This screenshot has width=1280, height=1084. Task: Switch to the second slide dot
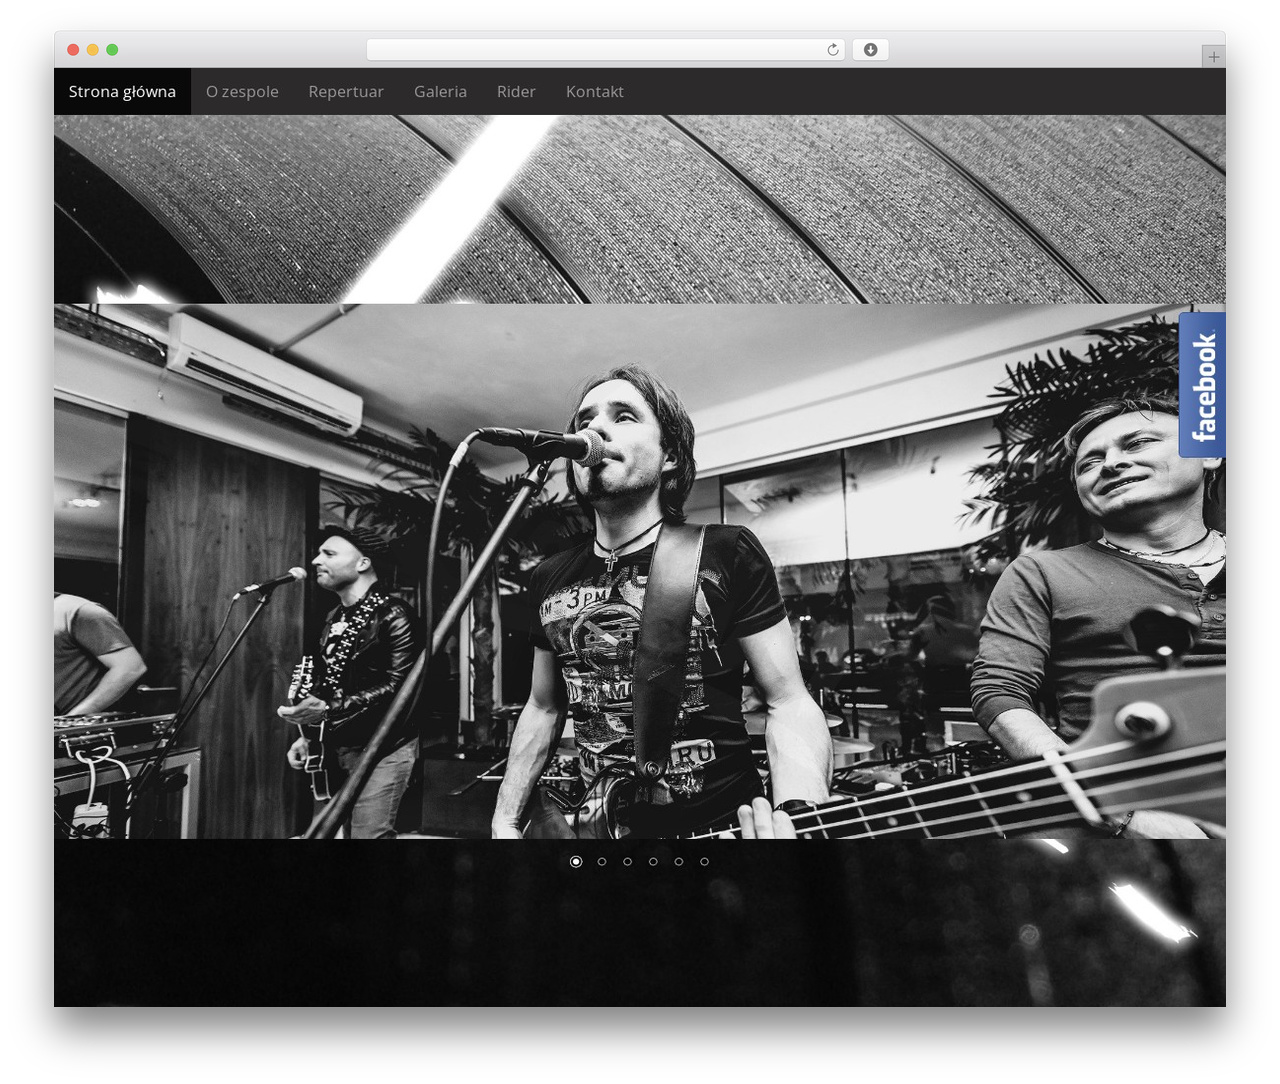(602, 861)
